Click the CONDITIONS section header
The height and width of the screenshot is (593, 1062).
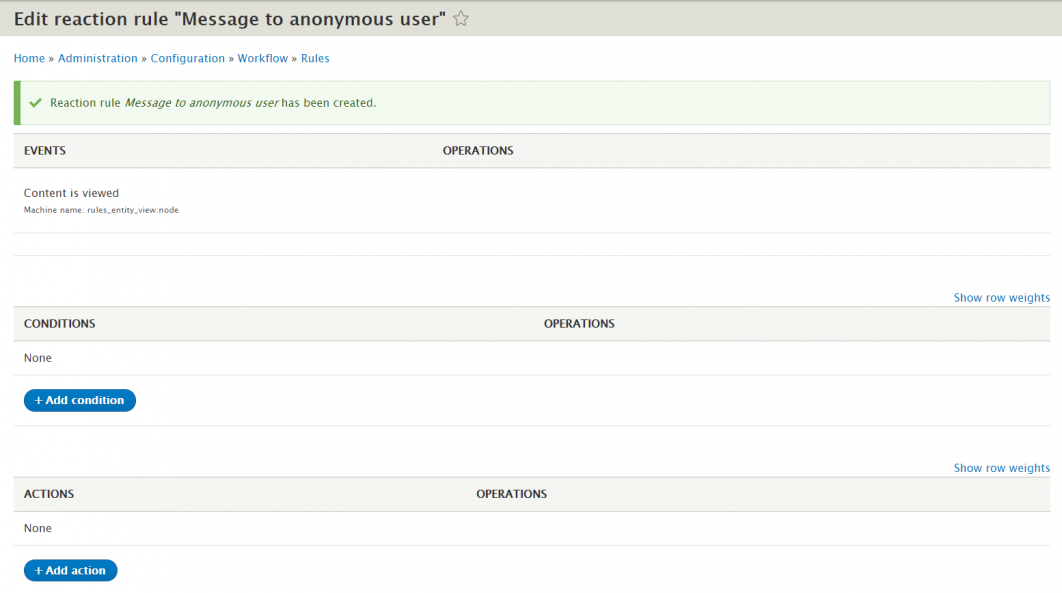pyautogui.click(x=59, y=323)
